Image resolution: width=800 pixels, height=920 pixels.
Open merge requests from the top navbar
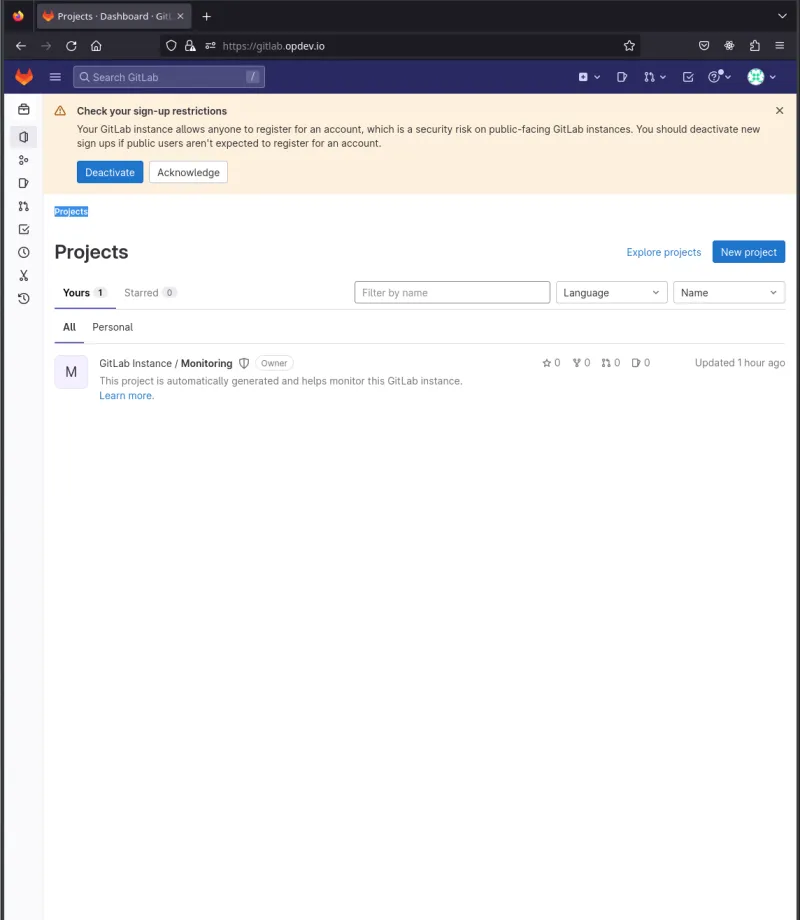649,76
